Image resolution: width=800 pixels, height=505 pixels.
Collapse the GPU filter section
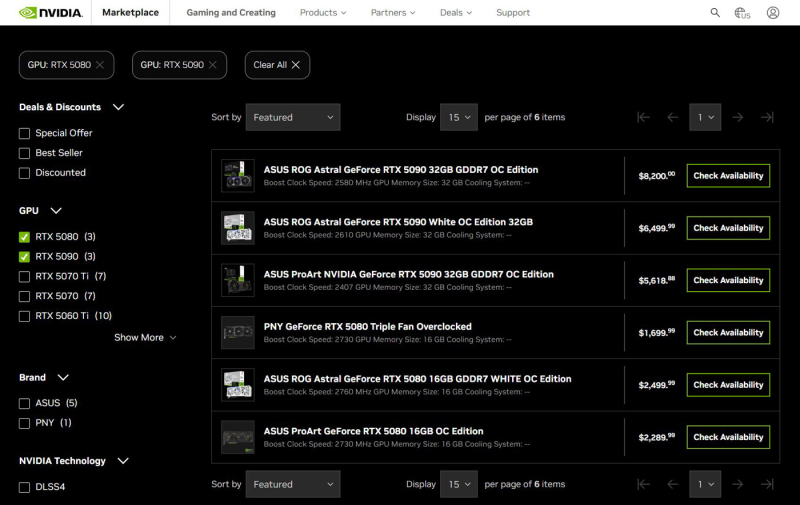[56, 211]
